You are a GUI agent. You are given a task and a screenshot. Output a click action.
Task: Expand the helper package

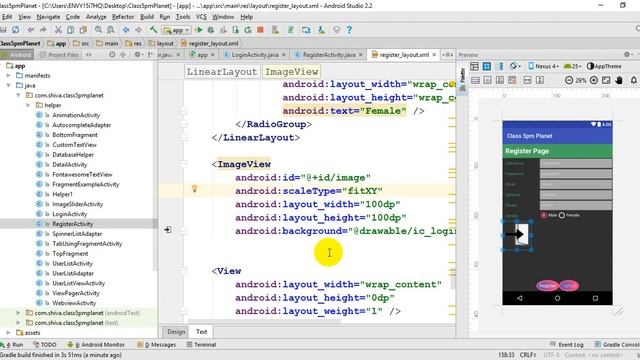pyautogui.click(x=28, y=105)
